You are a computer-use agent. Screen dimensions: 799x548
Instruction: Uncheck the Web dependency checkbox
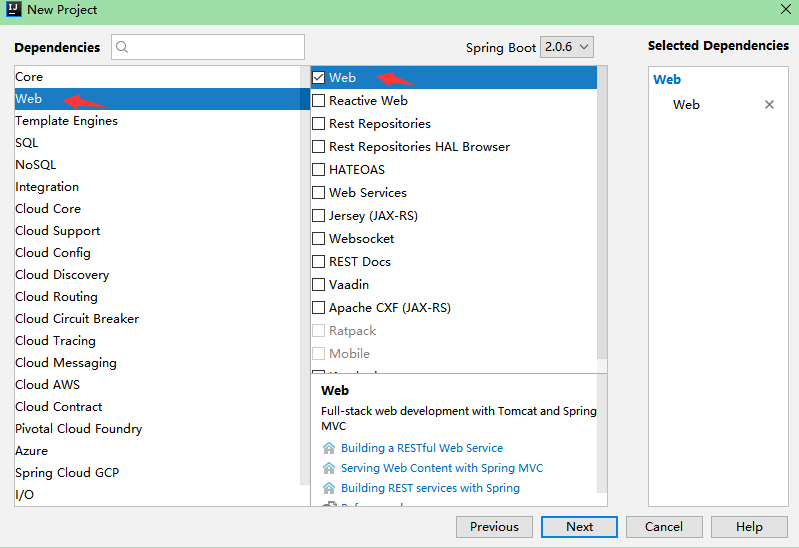pos(318,77)
